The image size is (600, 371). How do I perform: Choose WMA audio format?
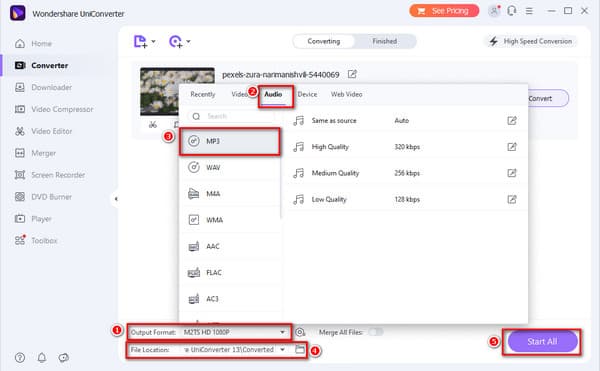[230, 220]
